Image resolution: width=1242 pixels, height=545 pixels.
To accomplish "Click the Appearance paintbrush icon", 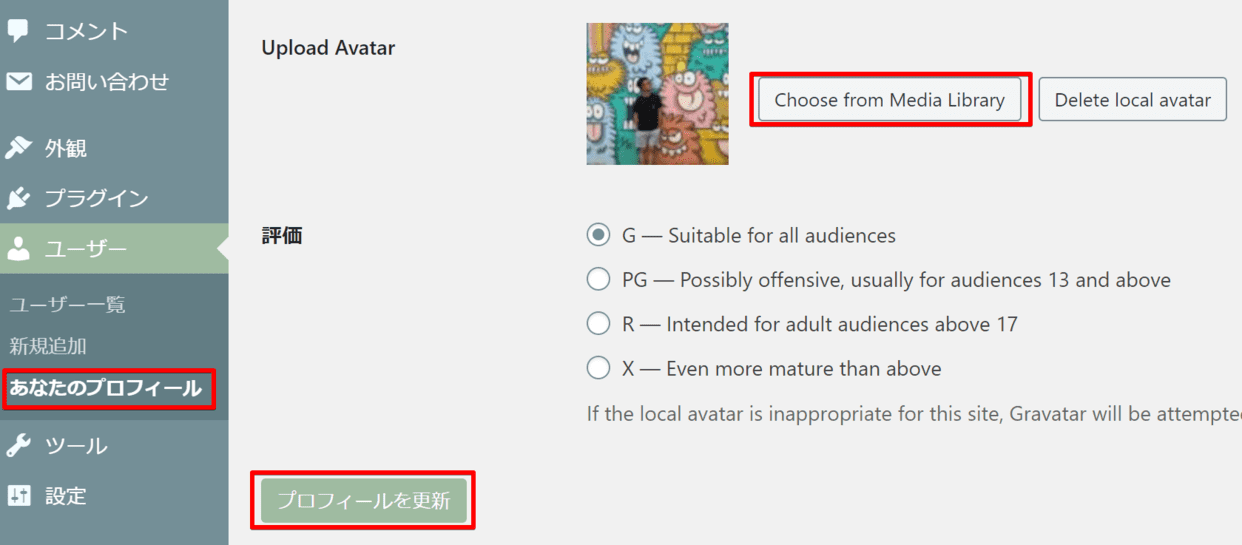I will click(x=19, y=148).
